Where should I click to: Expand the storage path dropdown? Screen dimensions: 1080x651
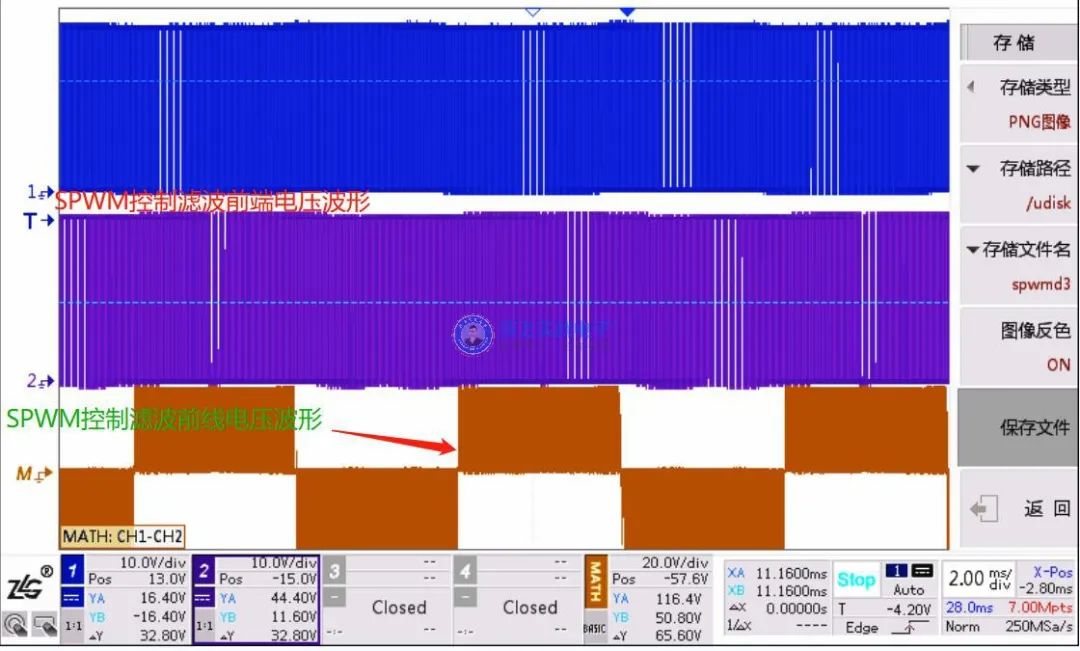(x=974, y=168)
